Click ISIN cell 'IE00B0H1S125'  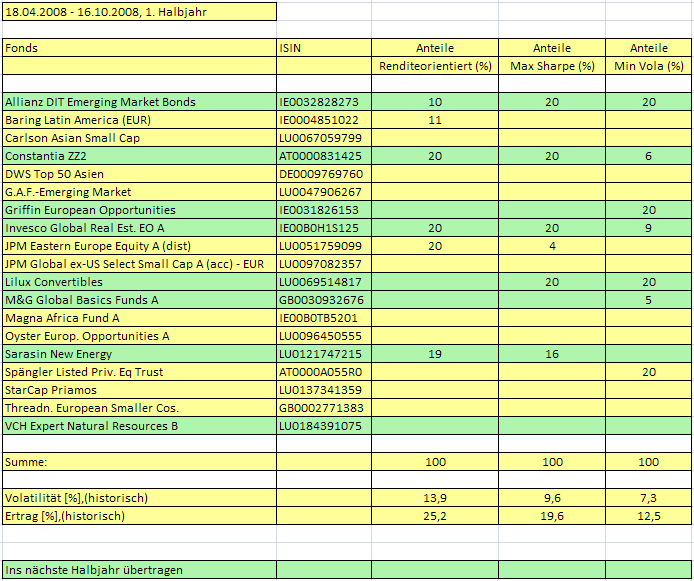pyautogui.click(x=324, y=228)
